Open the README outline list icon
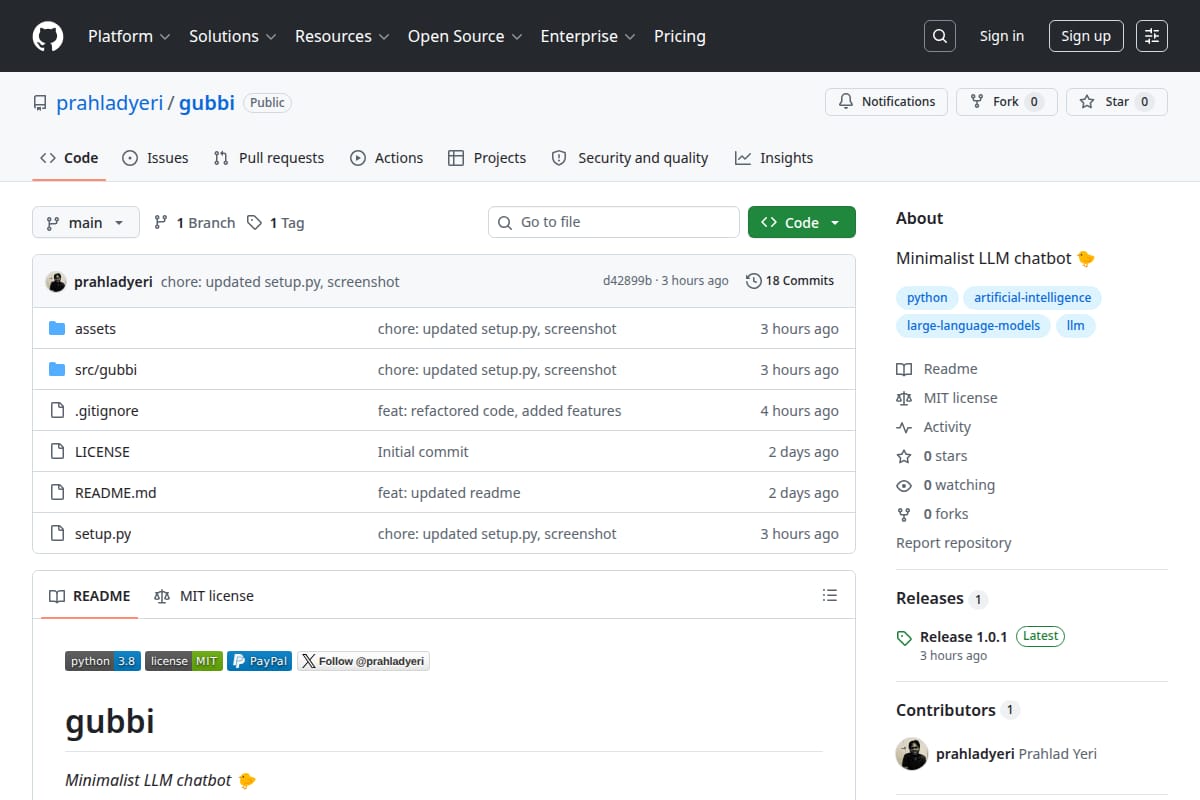 [x=829, y=595]
